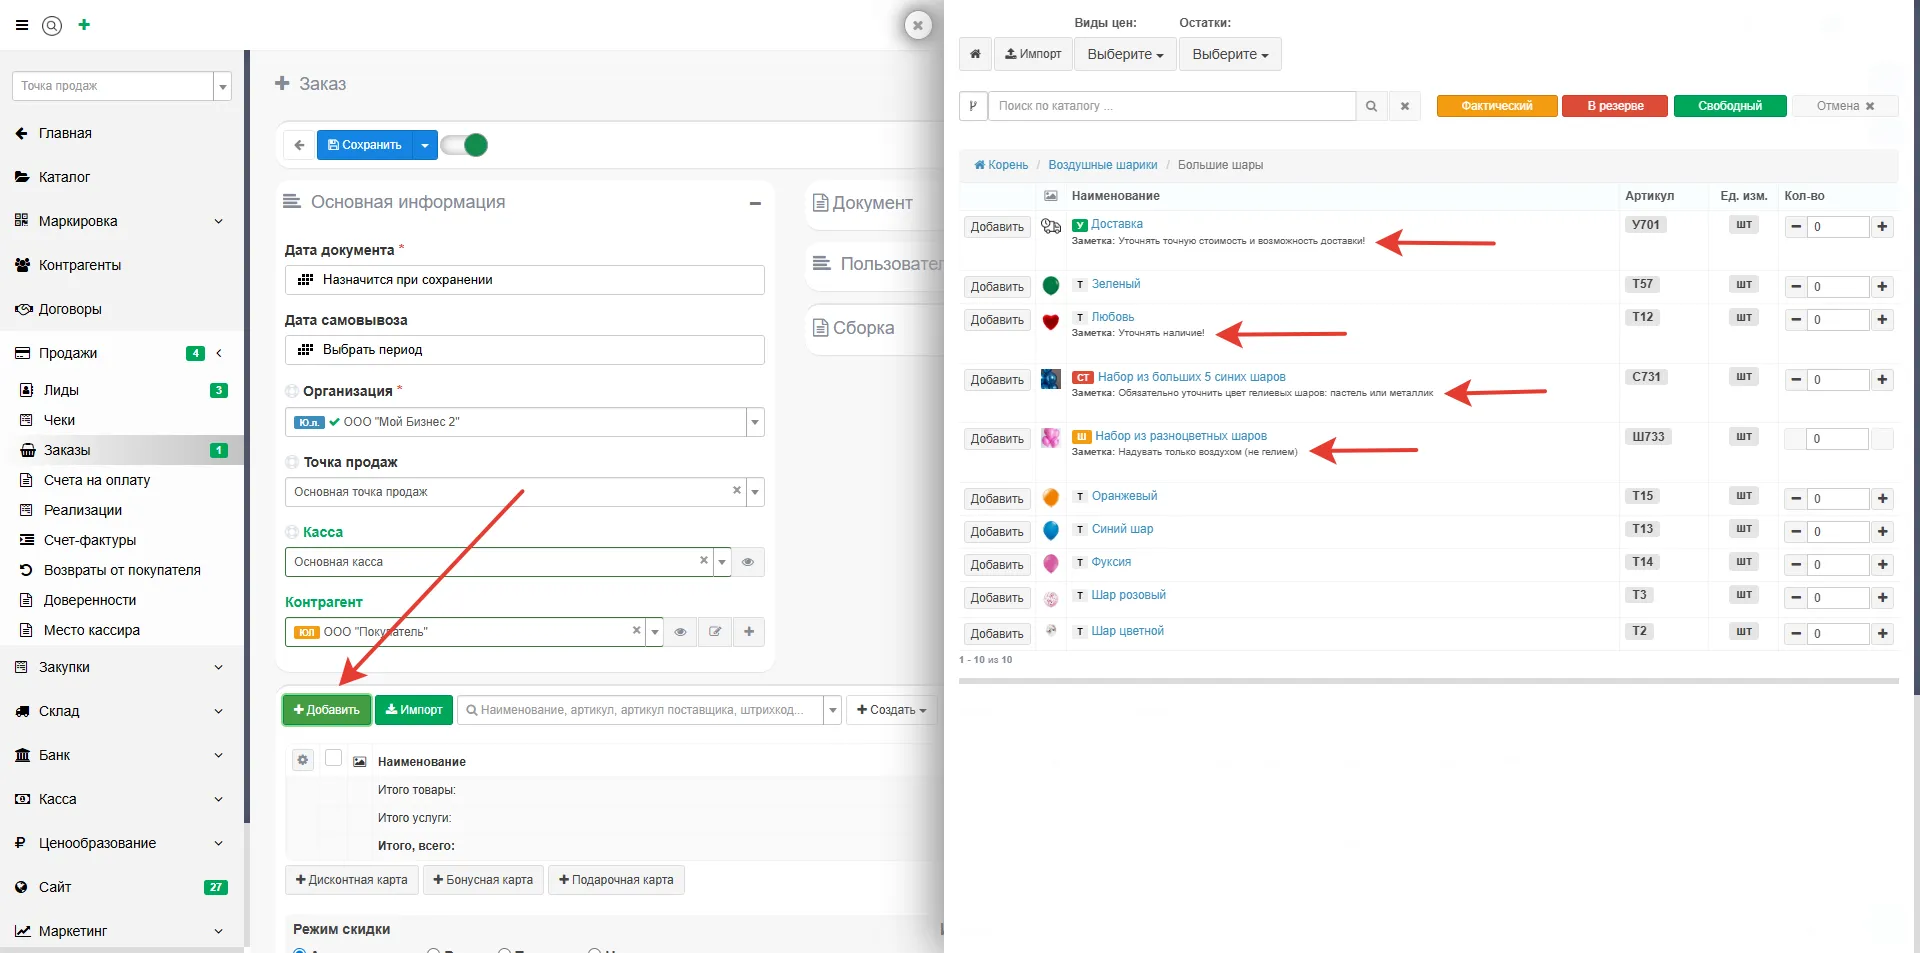Click the home icon in catalog toolbar
The image size is (1920, 953).
[x=975, y=54]
